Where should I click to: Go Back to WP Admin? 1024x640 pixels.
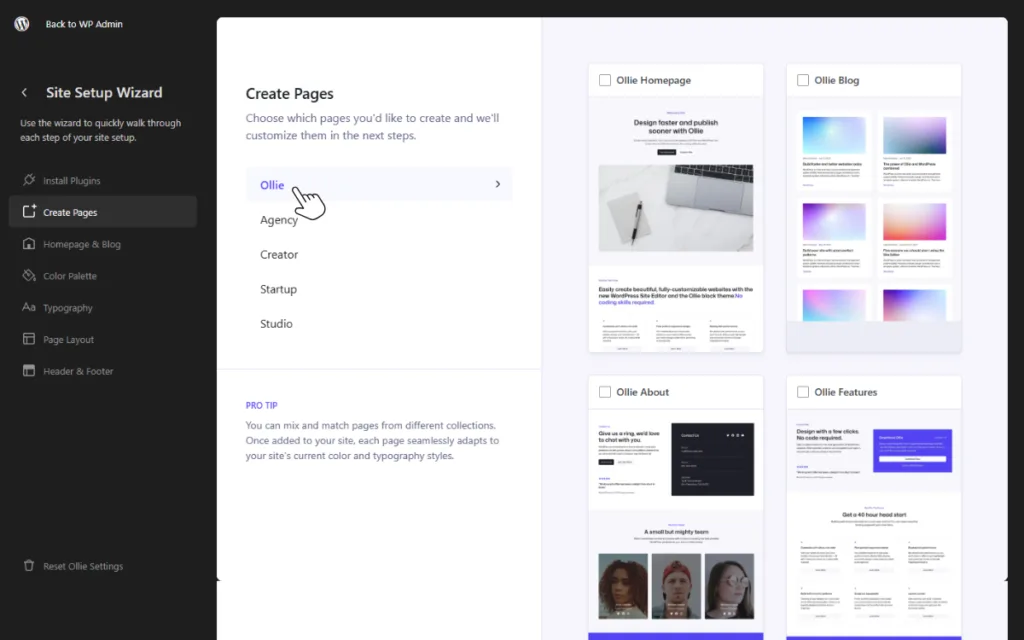[x=84, y=24]
